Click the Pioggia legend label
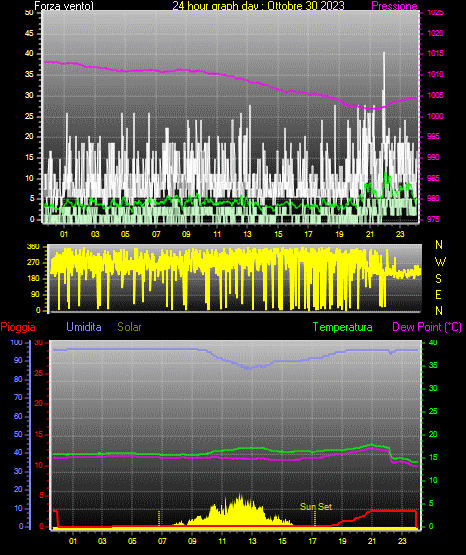This screenshot has height=555, width=466. click(18, 327)
